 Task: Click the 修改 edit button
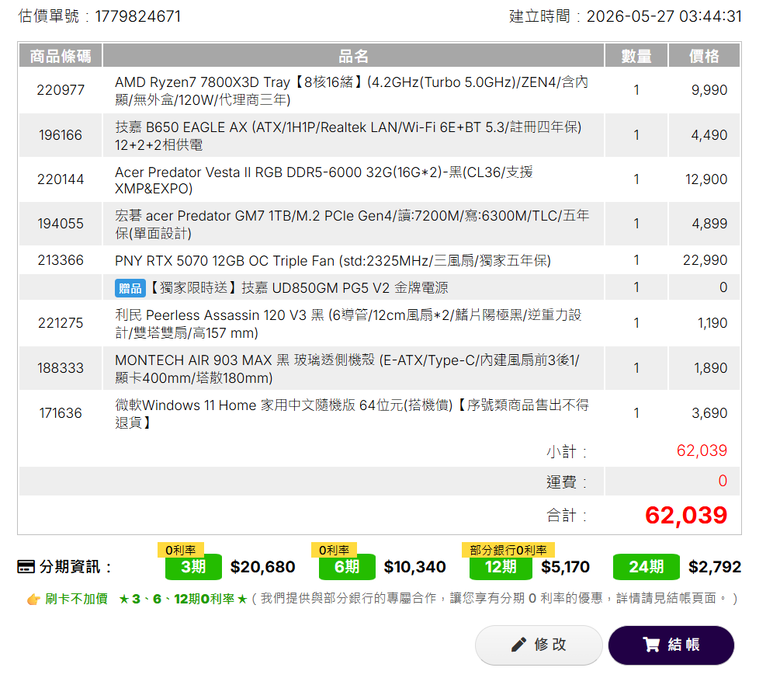[x=539, y=645]
